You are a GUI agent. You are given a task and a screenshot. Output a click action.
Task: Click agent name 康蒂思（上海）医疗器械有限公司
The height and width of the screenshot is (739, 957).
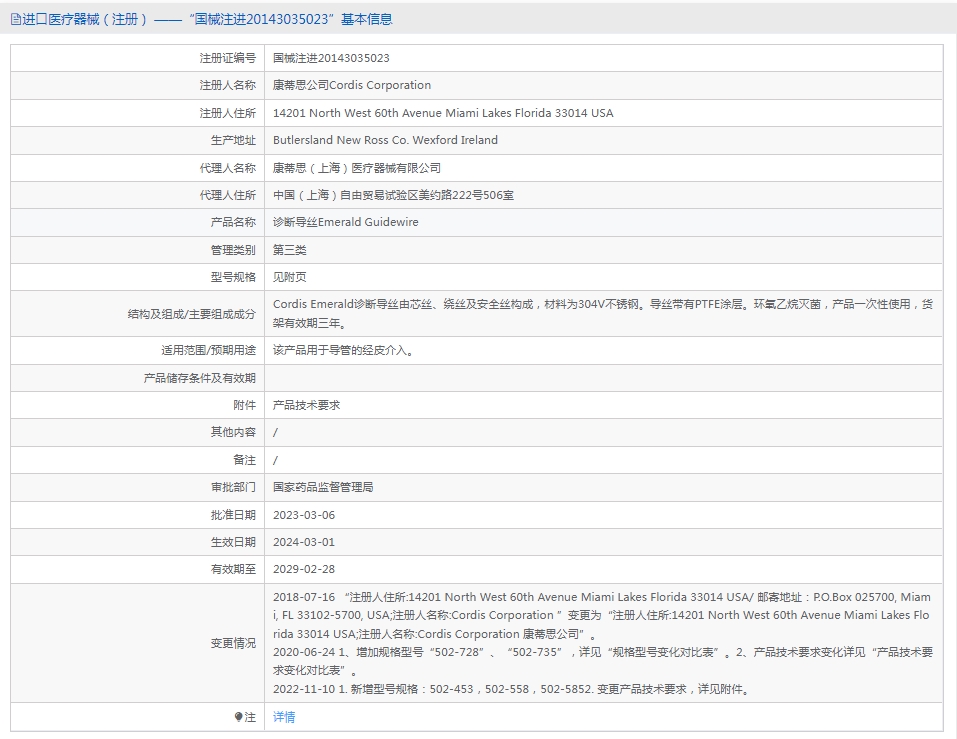356,168
